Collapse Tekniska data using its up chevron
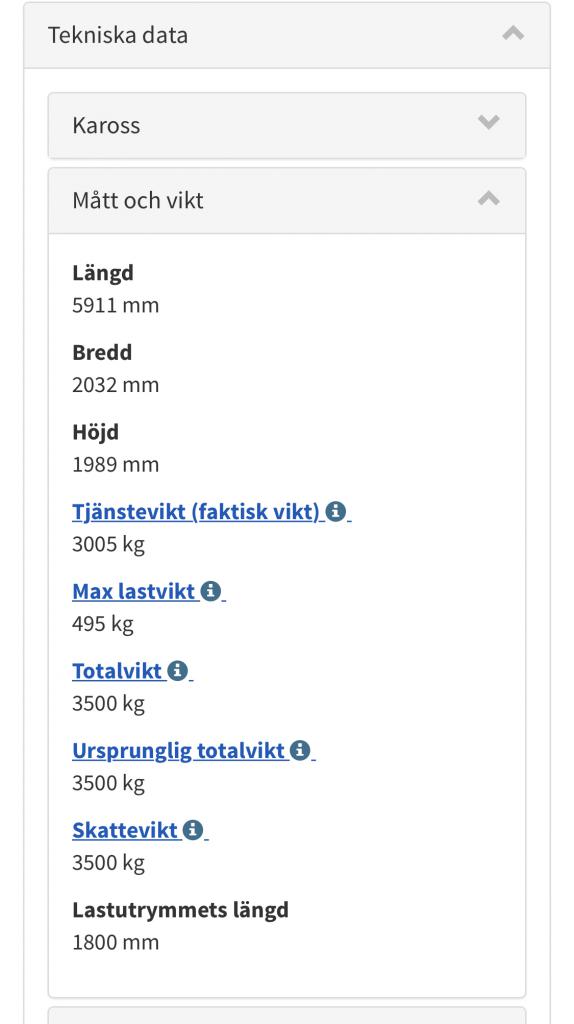The width and height of the screenshot is (574, 1024). point(513,33)
